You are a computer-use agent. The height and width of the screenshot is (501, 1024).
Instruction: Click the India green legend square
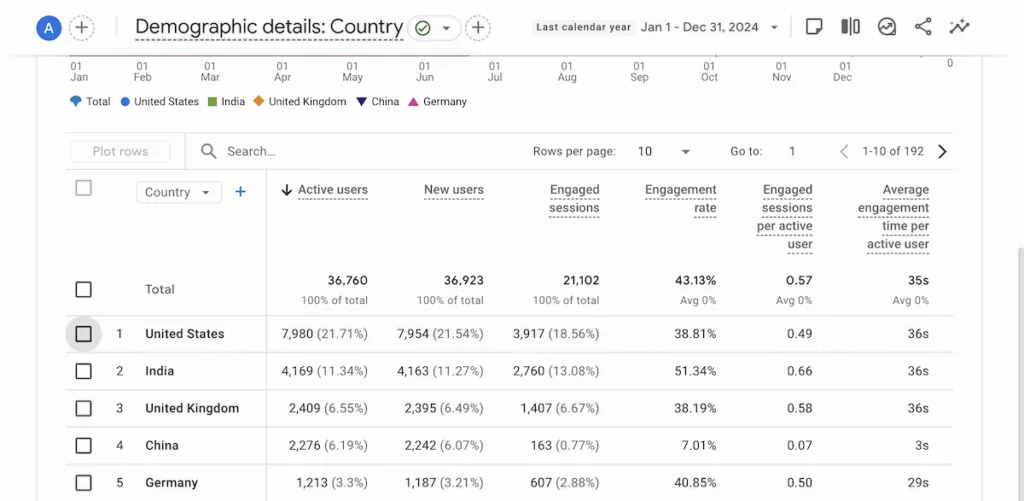[x=212, y=101]
